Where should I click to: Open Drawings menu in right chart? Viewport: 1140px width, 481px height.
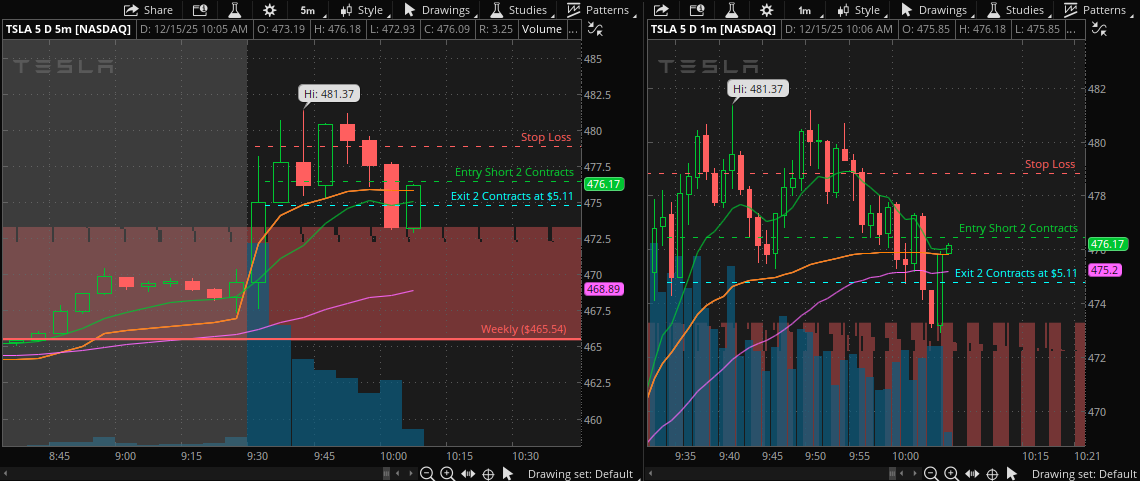click(x=936, y=10)
